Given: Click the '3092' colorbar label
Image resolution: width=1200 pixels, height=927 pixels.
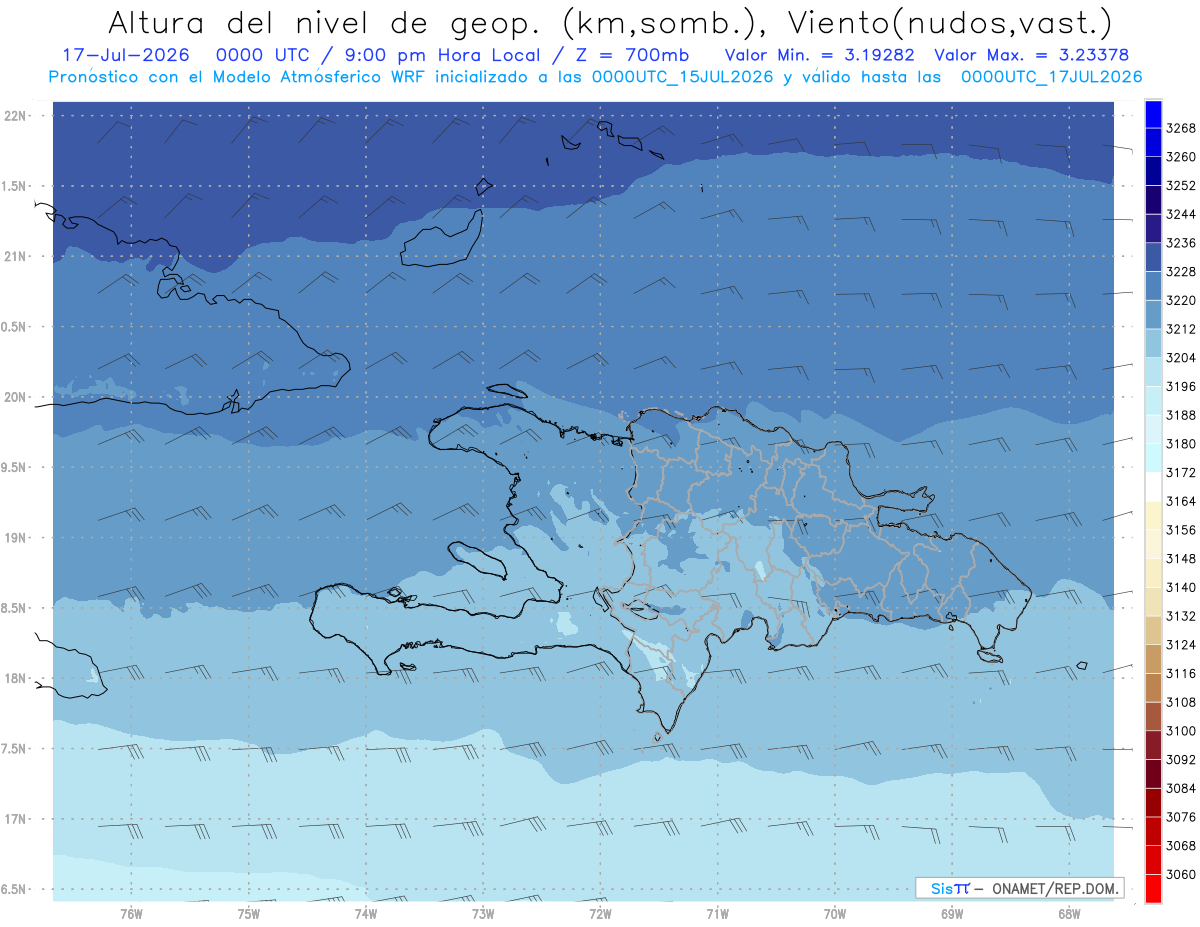Looking at the screenshot, I should click(x=1181, y=759).
